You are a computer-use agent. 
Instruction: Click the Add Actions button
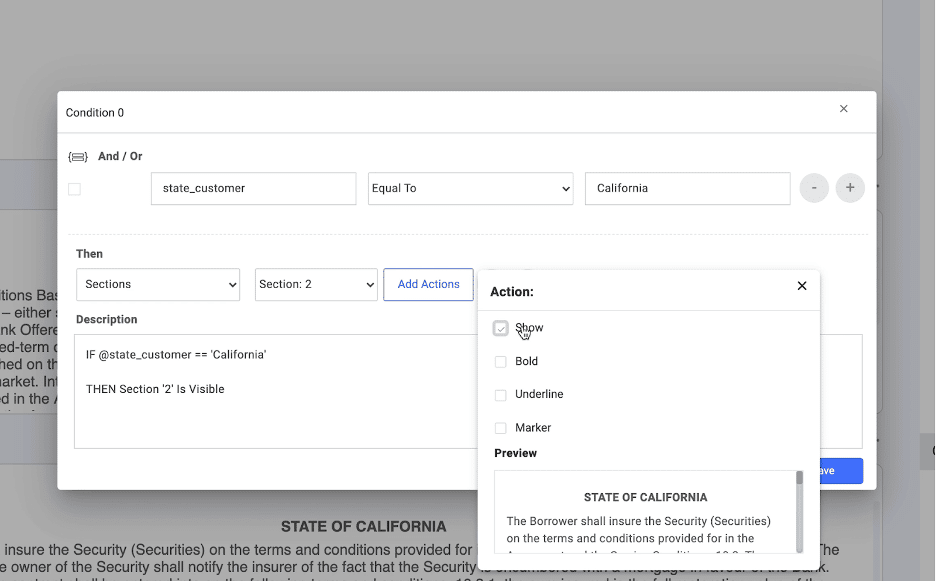[428, 285]
